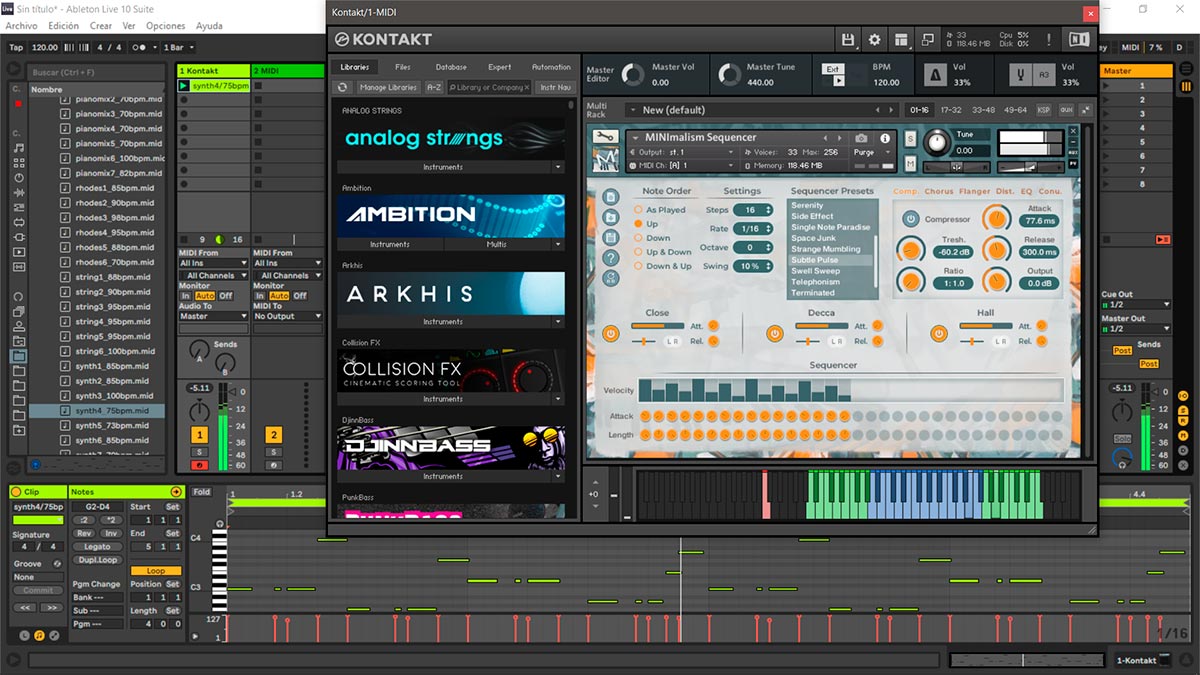Open instrument edit mode wrench
Viewport: 1200px width, 675px height.
point(604,137)
